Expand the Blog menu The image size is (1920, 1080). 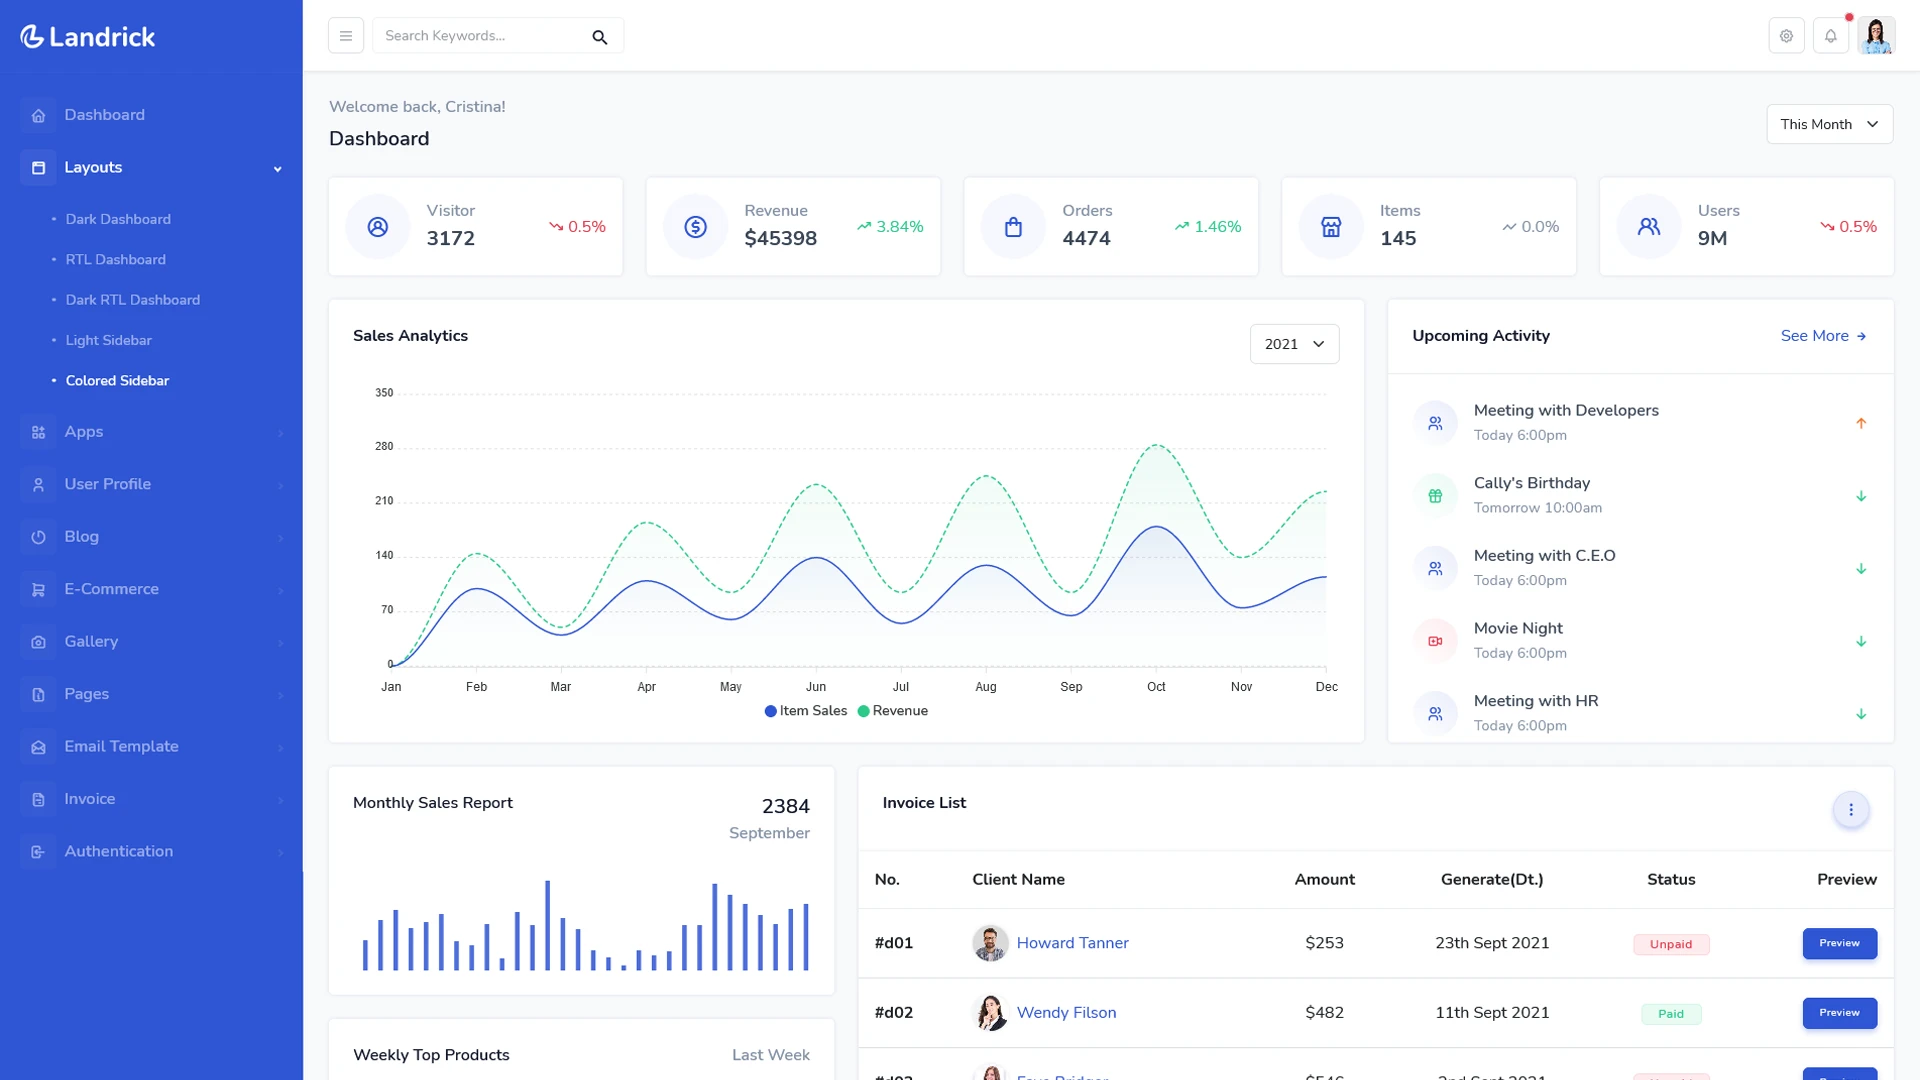tap(280, 538)
